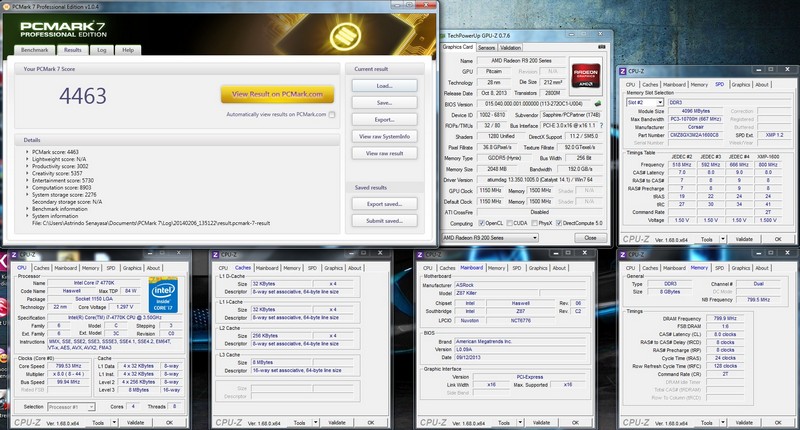800x430 pixels.
Task: Click Validate in CPU-Z SPD window
Action: 744,239
